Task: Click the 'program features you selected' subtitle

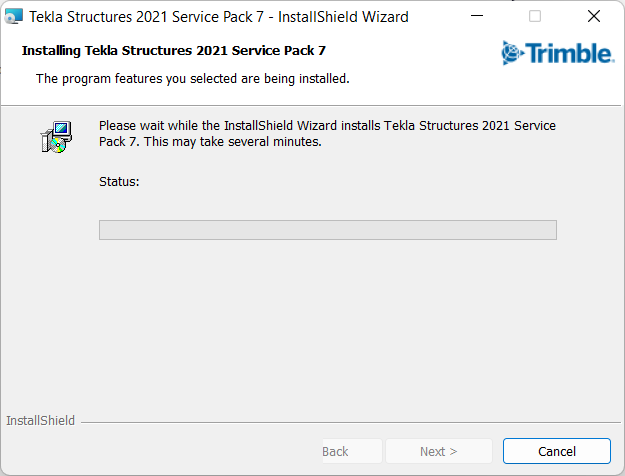Action: (192, 78)
